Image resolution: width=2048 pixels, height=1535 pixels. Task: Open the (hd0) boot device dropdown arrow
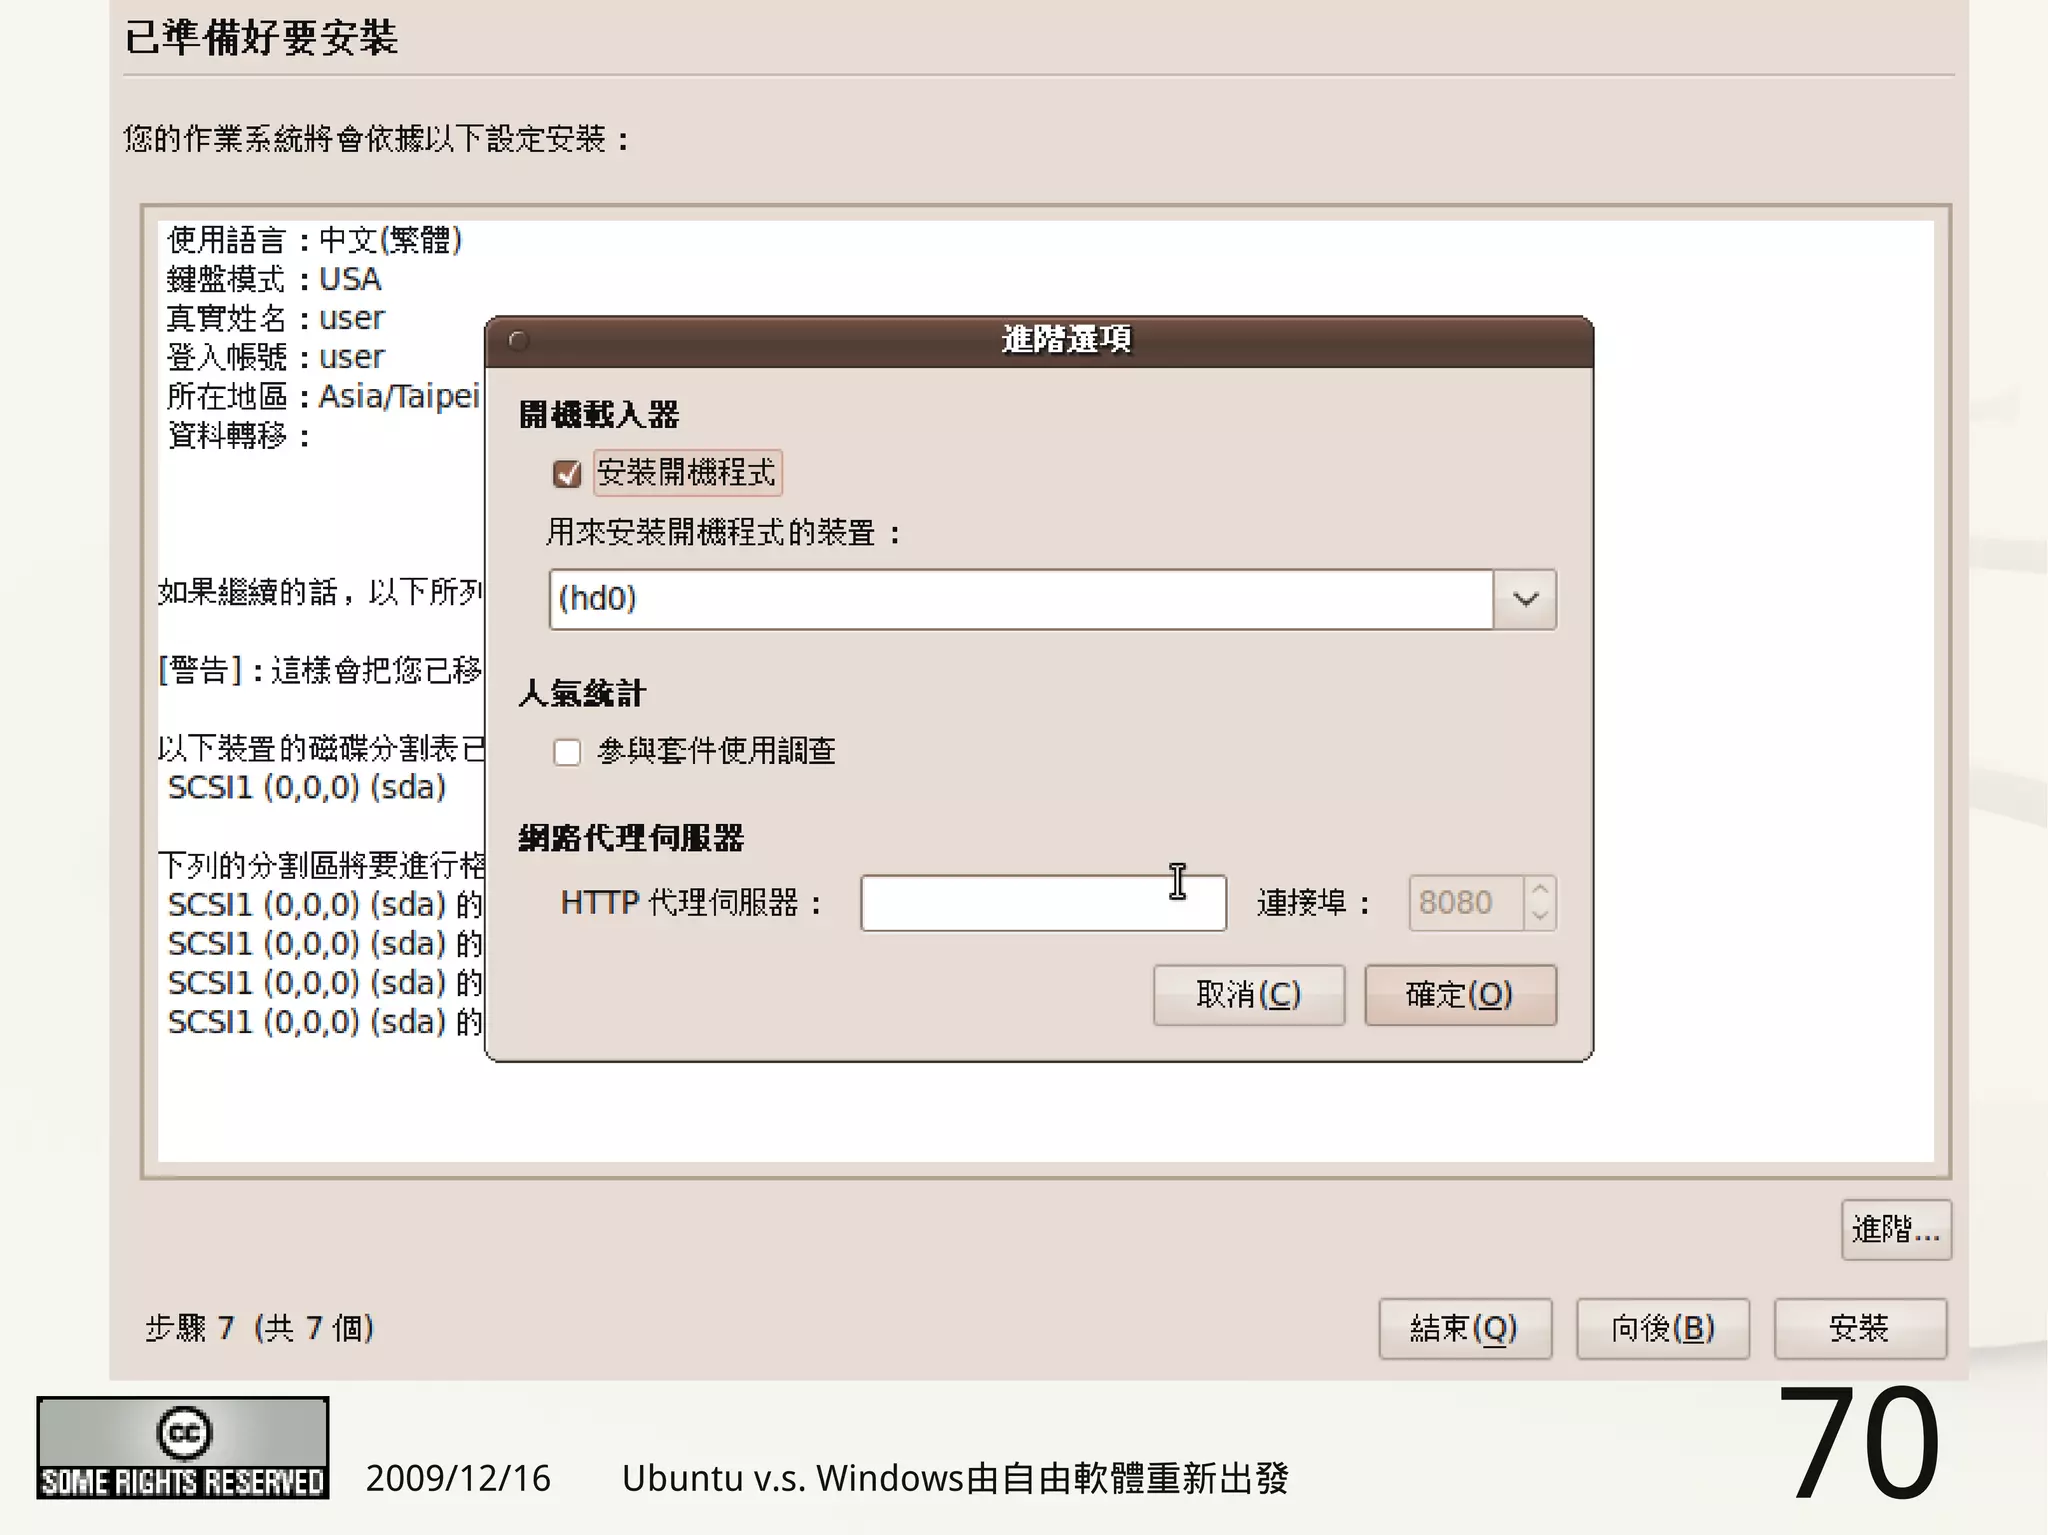(x=1525, y=599)
